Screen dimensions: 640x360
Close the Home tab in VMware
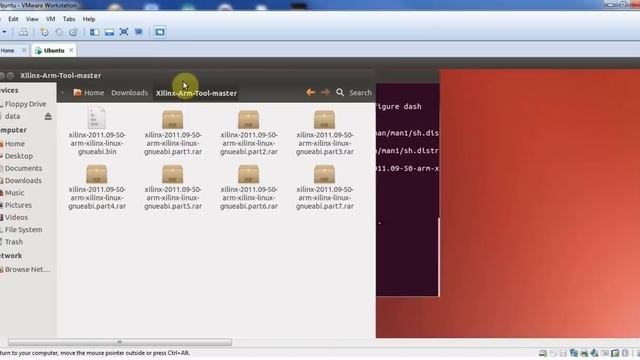(24, 50)
